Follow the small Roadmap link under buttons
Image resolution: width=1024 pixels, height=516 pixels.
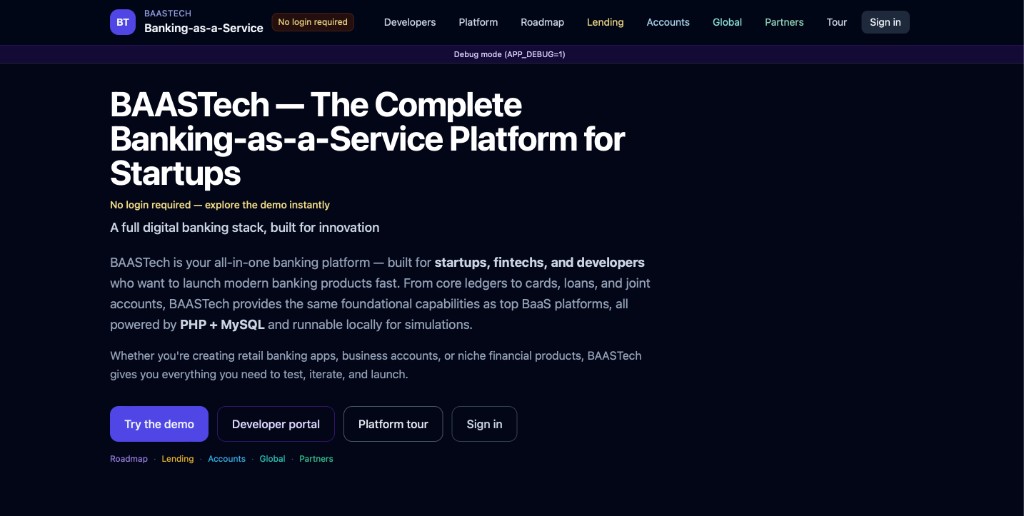pos(129,459)
